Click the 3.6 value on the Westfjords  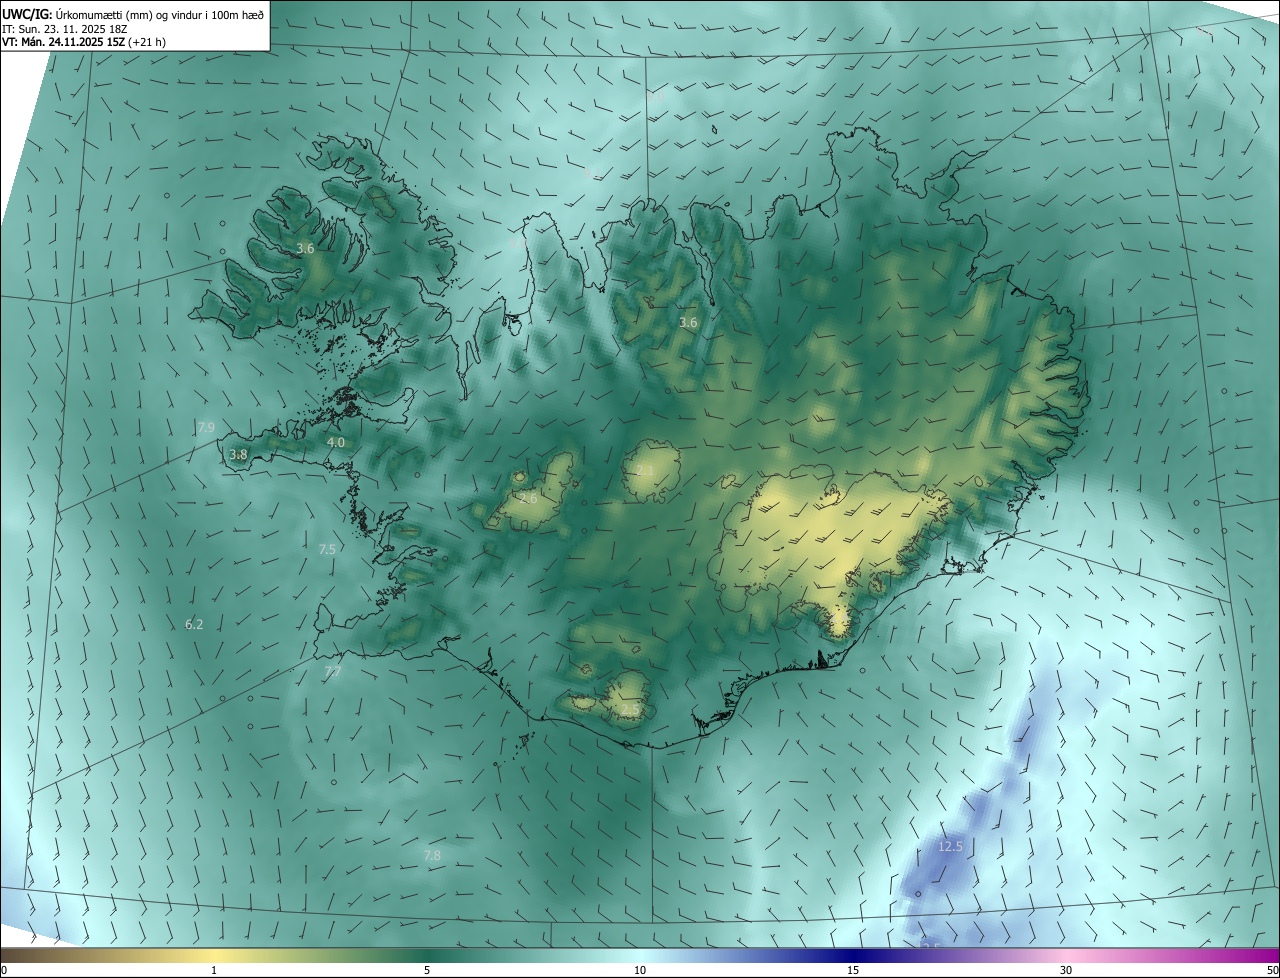click(306, 249)
